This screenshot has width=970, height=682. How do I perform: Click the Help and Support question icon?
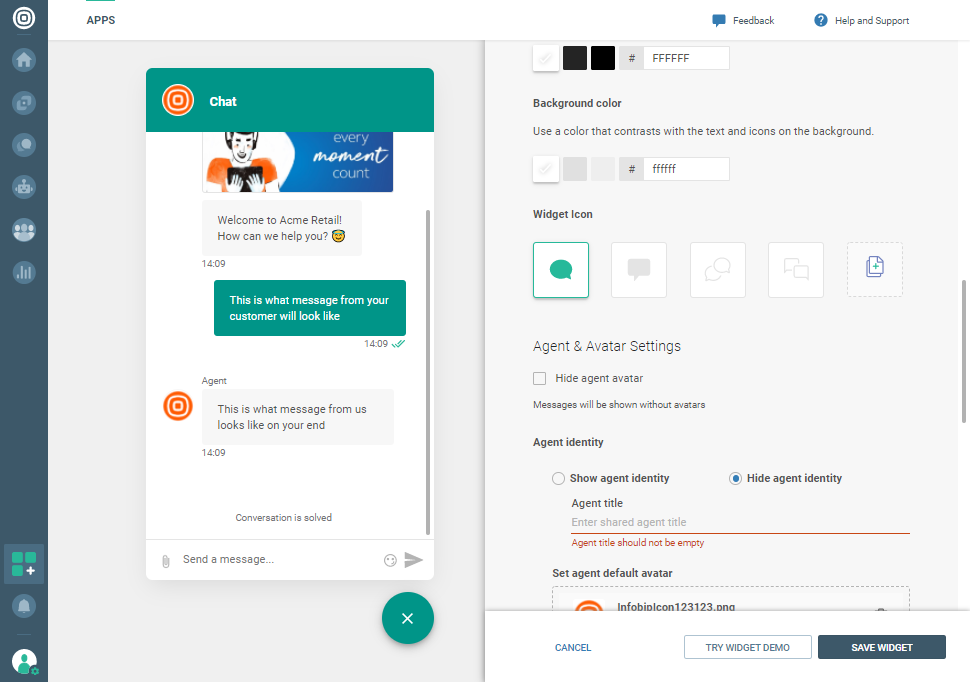(820, 20)
